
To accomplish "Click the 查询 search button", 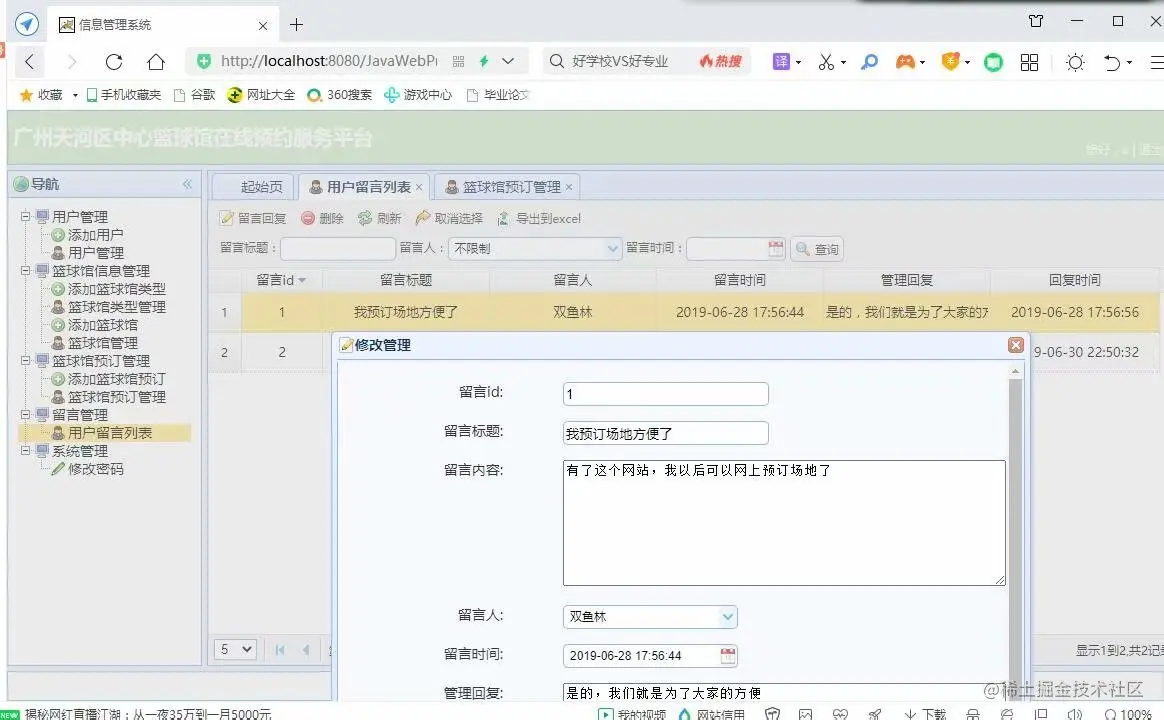I will click(817, 249).
